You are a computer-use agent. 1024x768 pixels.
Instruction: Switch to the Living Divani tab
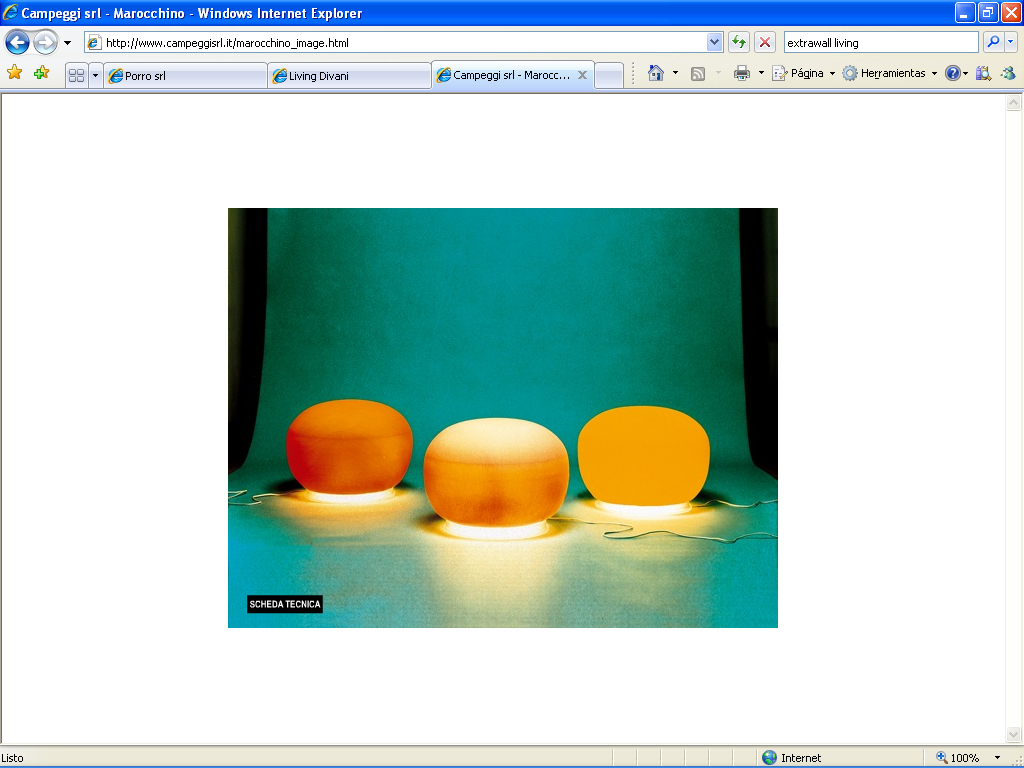[x=349, y=76]
